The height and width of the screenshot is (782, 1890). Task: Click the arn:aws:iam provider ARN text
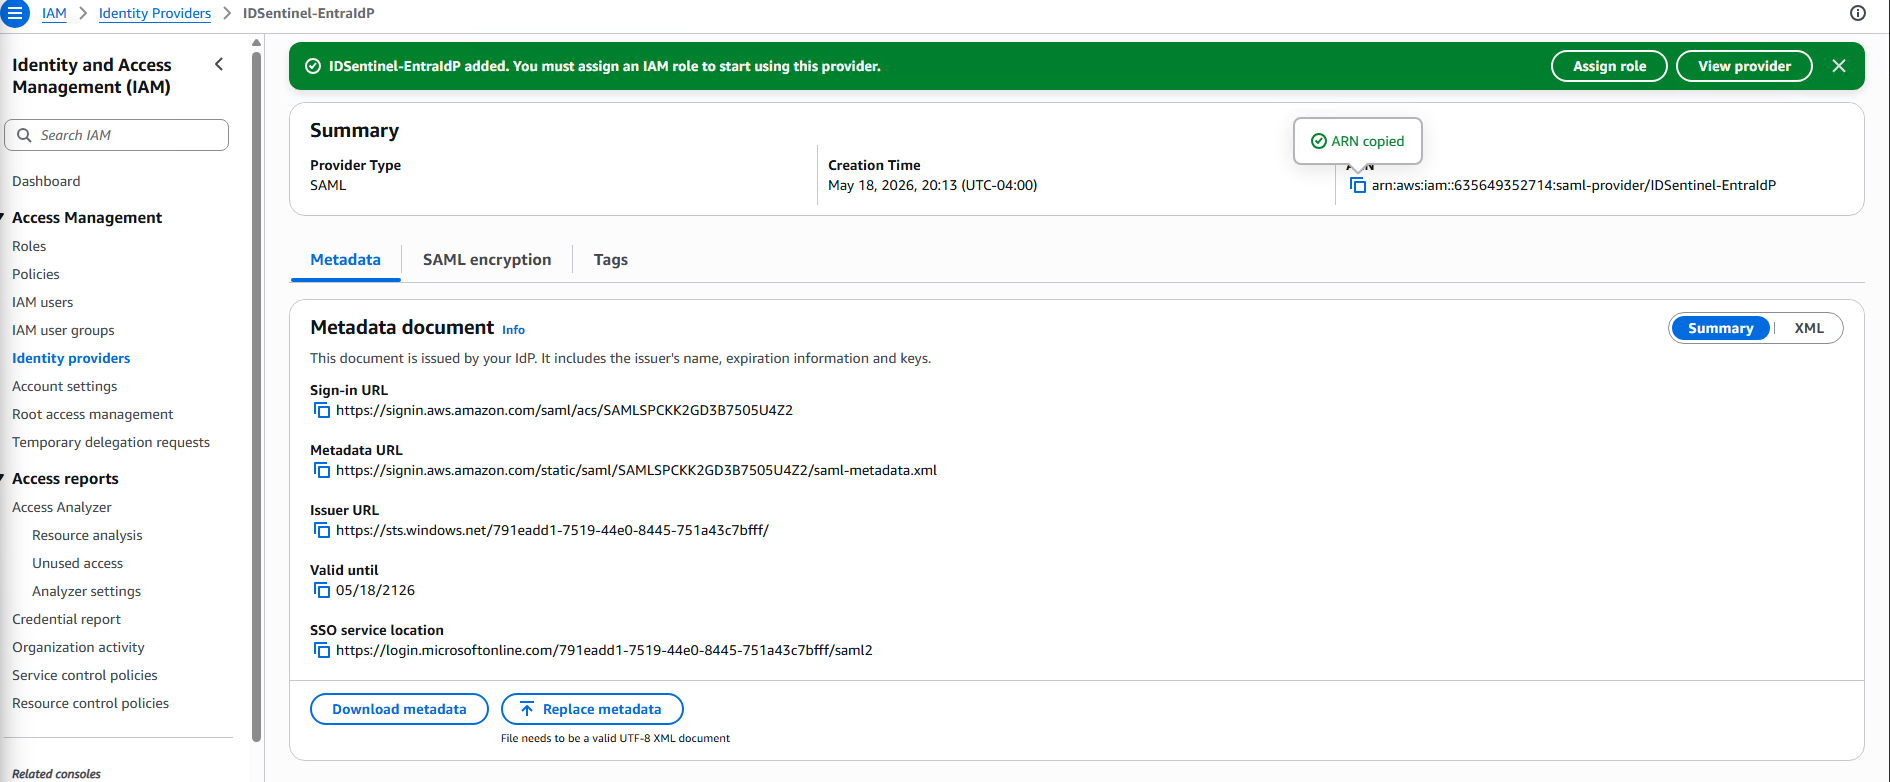click(1573, 185)
